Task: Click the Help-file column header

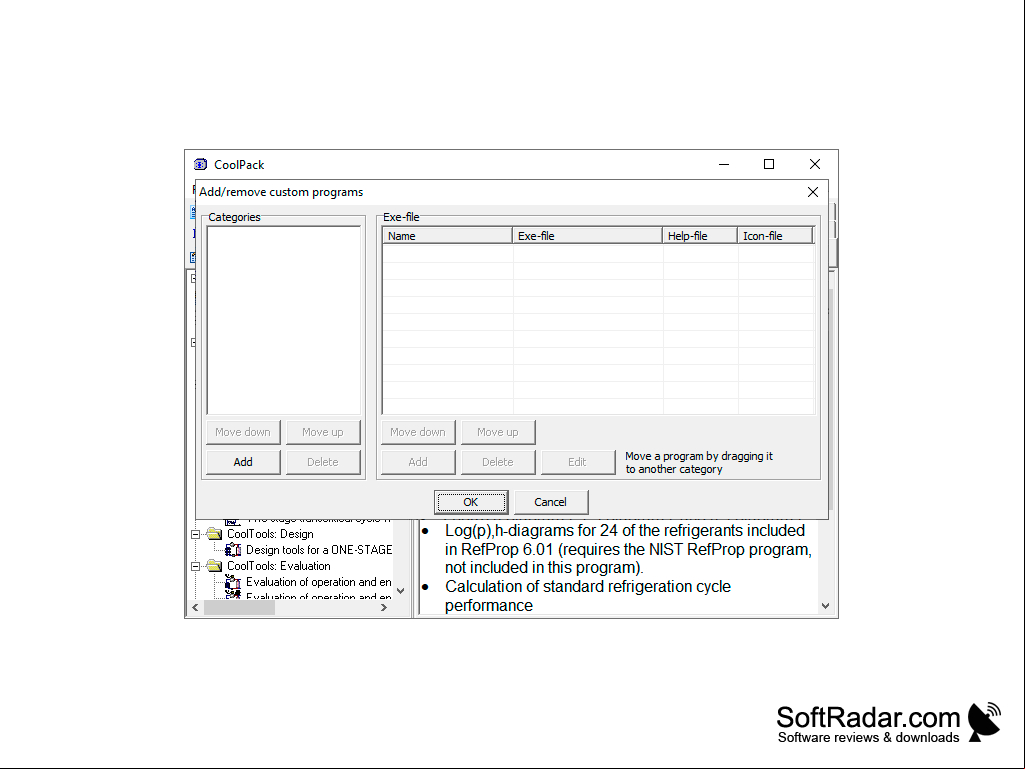Action: [700, 235]
